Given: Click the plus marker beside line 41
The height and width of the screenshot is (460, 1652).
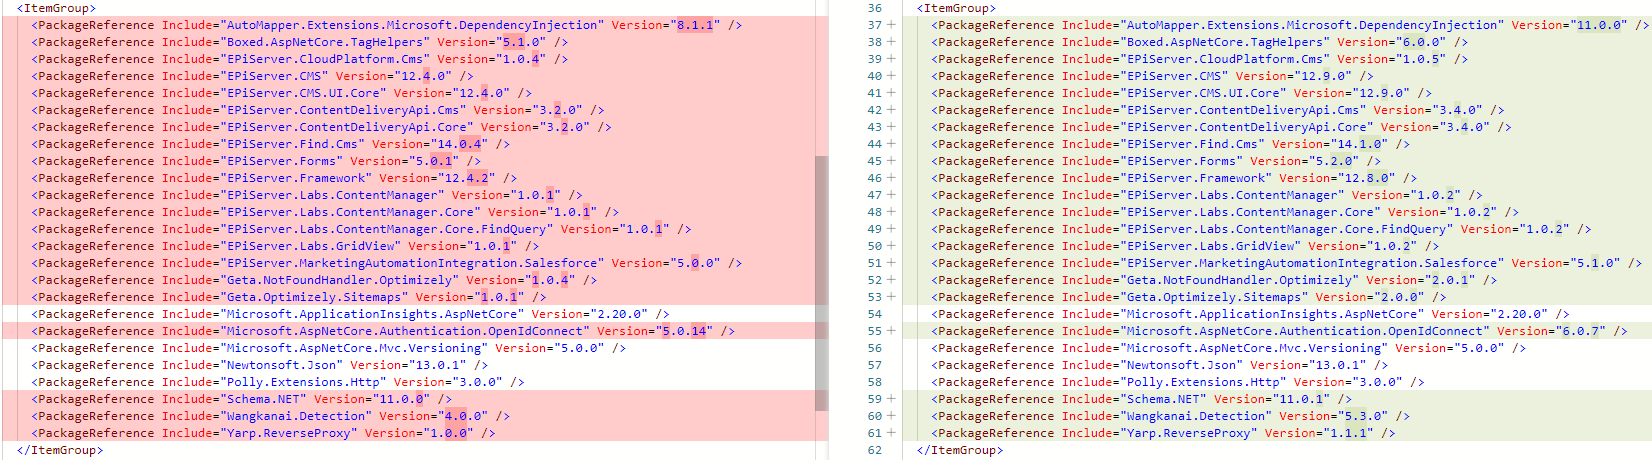Looking at the screenshot, I should 891,93.
